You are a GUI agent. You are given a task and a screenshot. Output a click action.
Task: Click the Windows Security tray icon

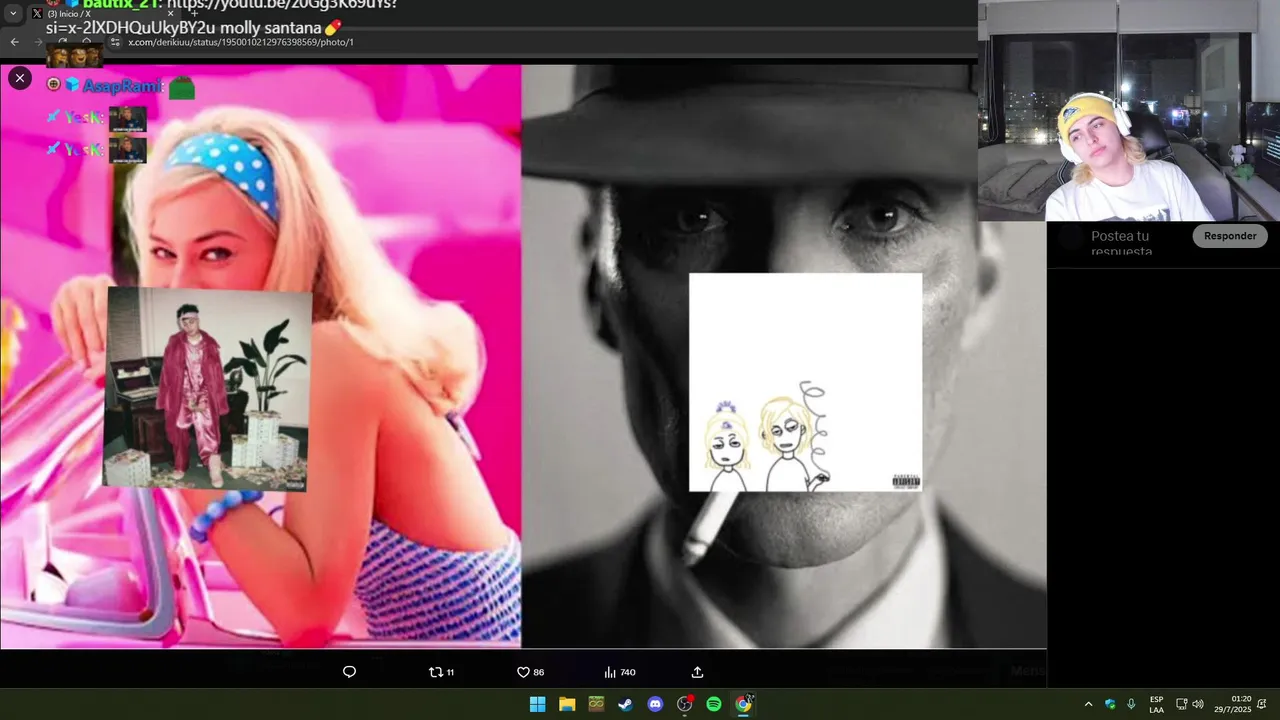click(1110, 704)
